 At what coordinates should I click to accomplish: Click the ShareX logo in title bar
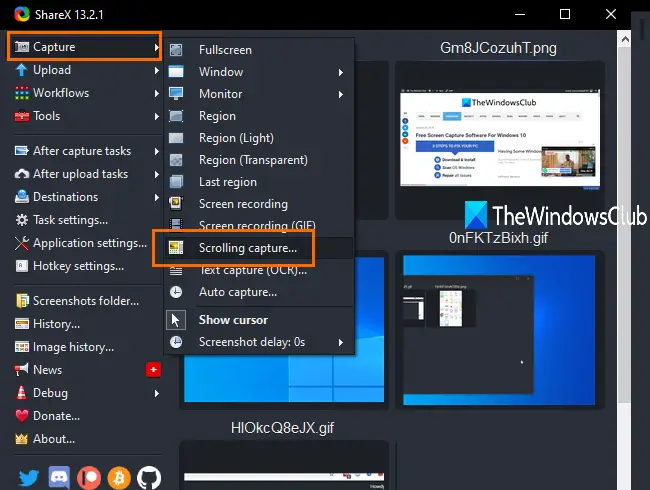22,15
